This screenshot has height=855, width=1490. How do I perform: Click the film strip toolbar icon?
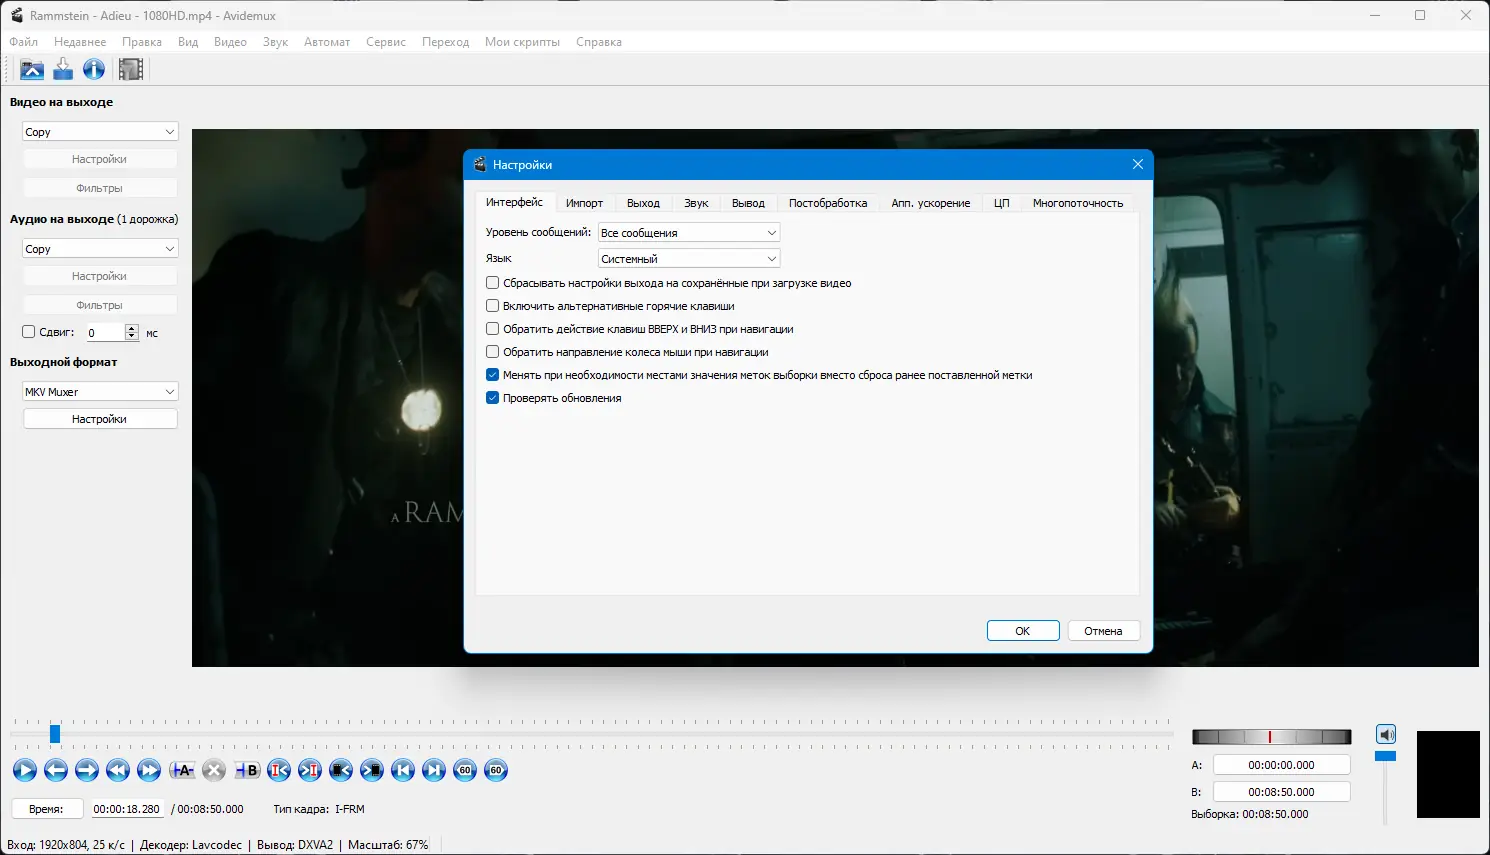coord(131,69)
